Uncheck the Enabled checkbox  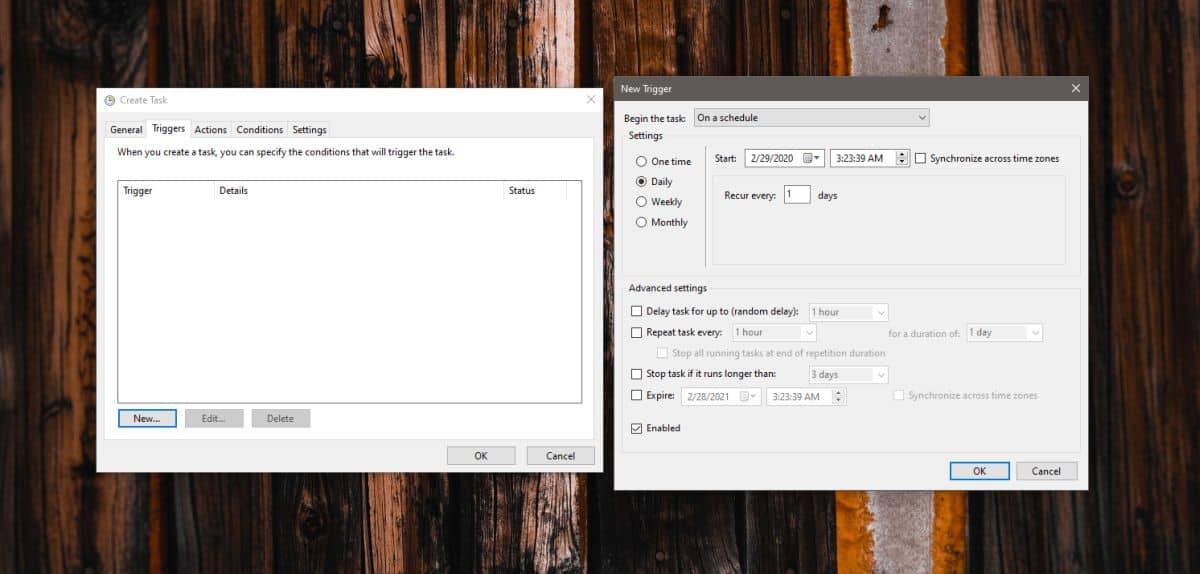point(637,428)
